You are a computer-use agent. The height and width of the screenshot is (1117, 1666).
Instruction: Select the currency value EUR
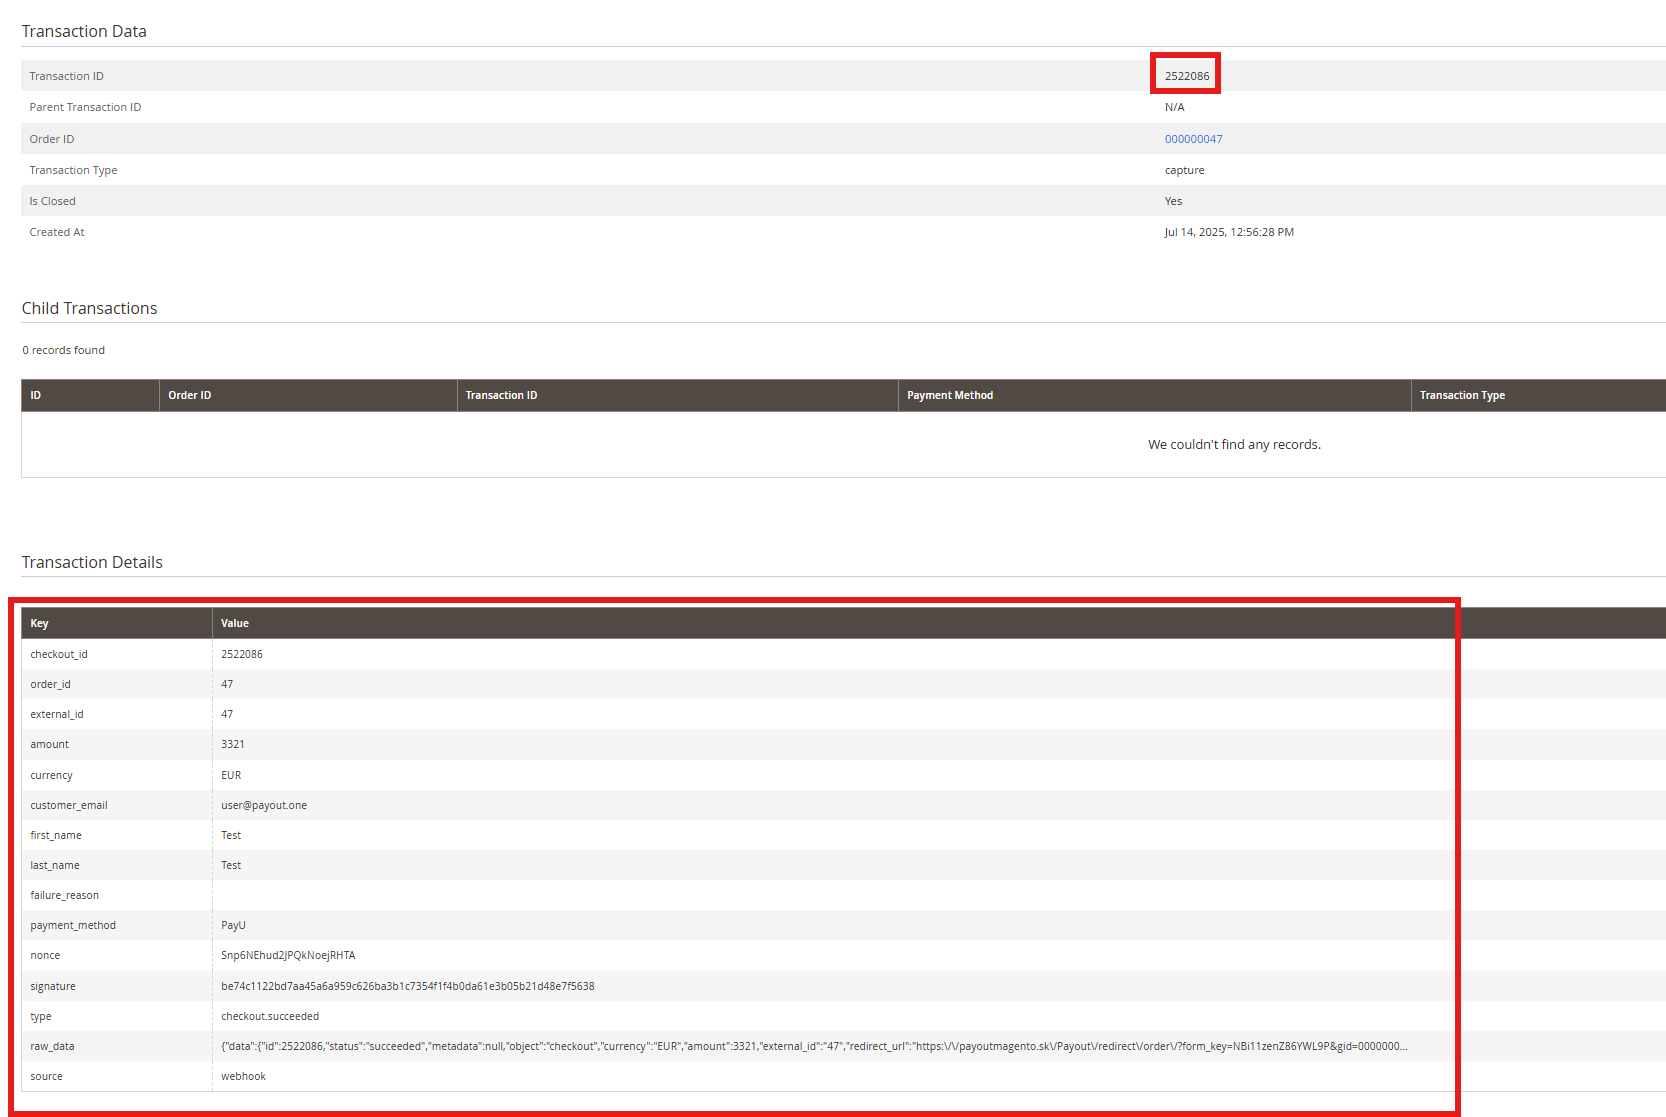tap(230, 775)
